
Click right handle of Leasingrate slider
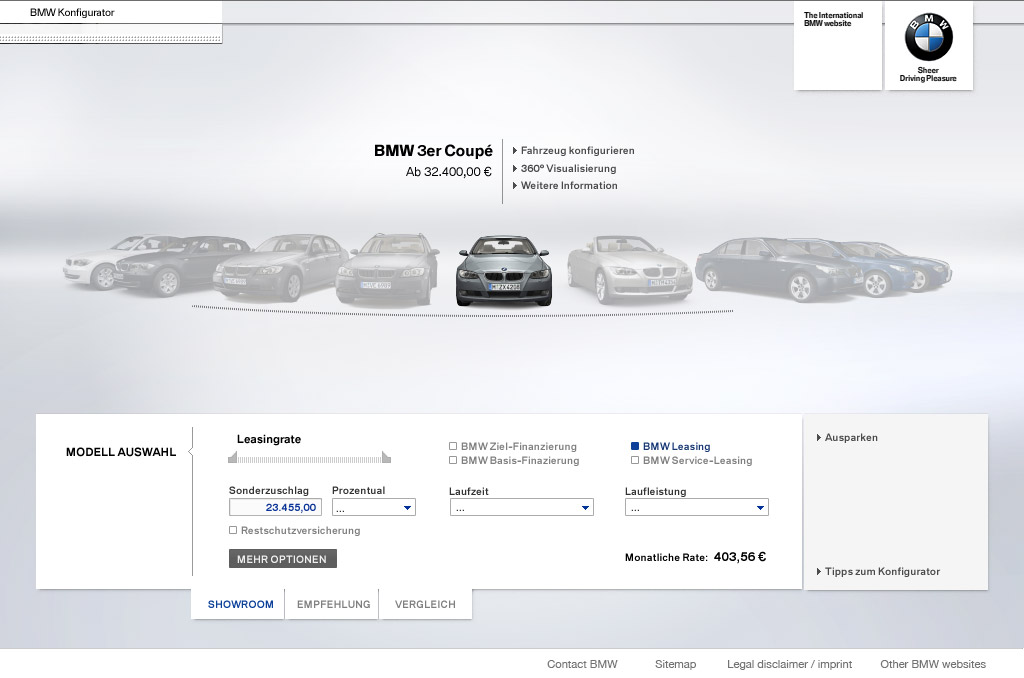pos(387,457)
